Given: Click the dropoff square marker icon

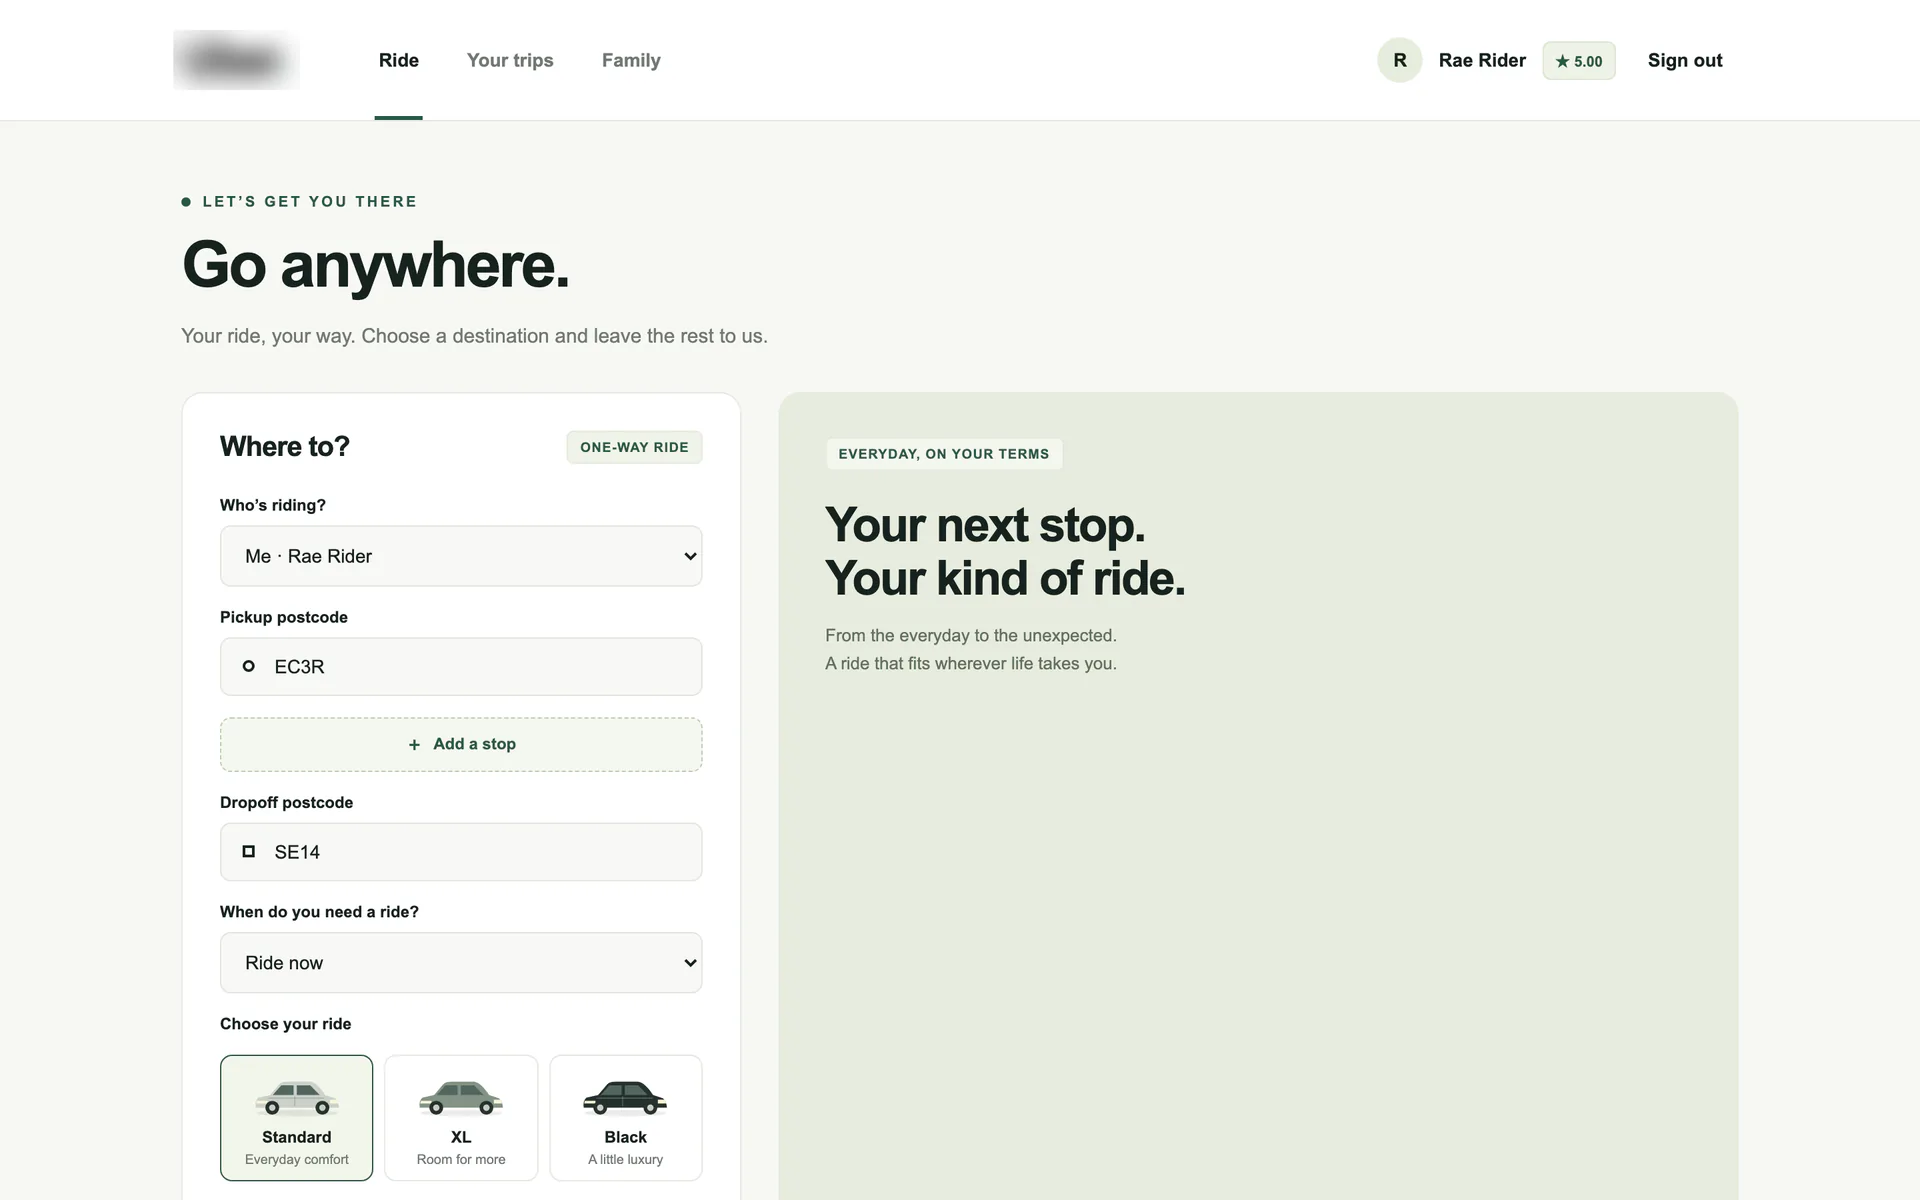Looking at the screenshot, I should pos(249,852).
